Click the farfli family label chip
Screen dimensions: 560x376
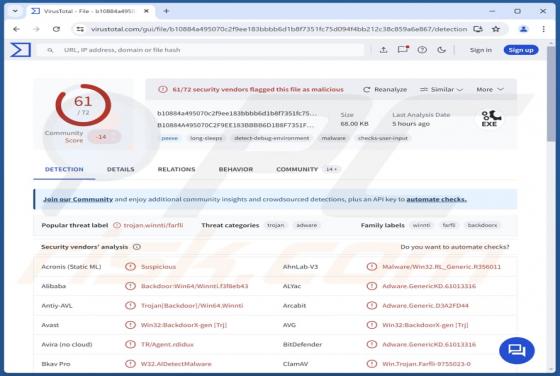click(449, 225)
